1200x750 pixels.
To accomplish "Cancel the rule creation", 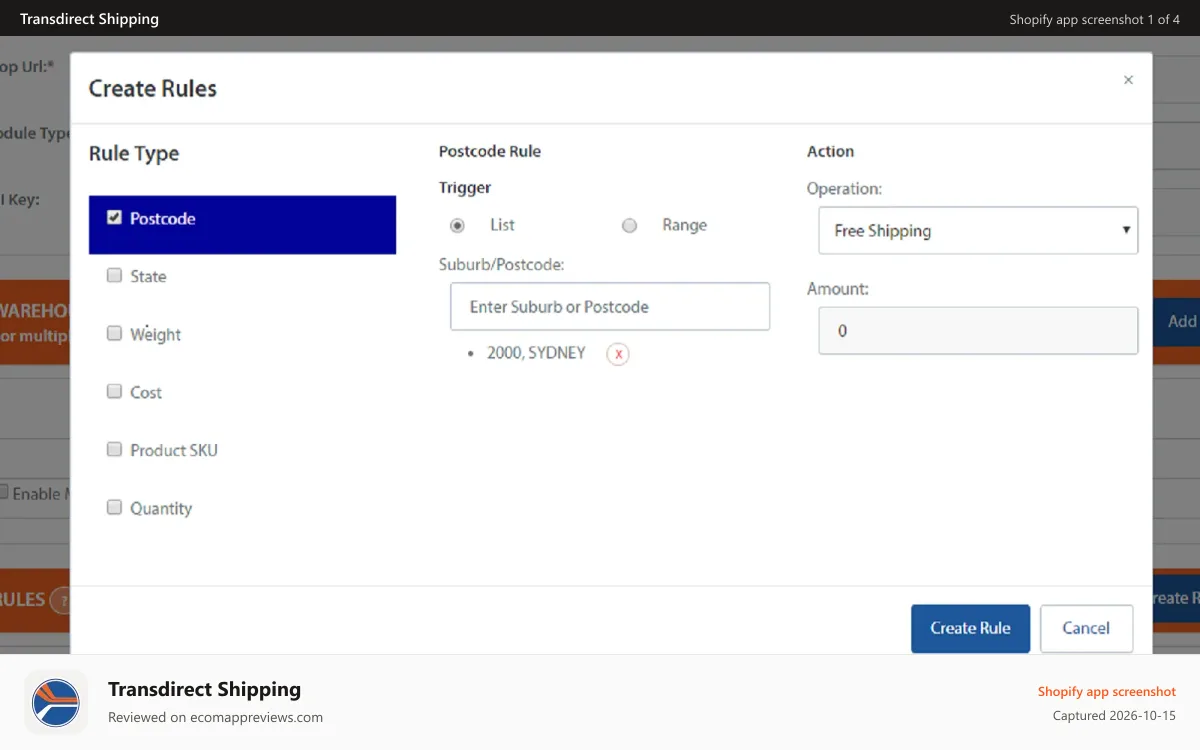I will tap(1086, 629).
